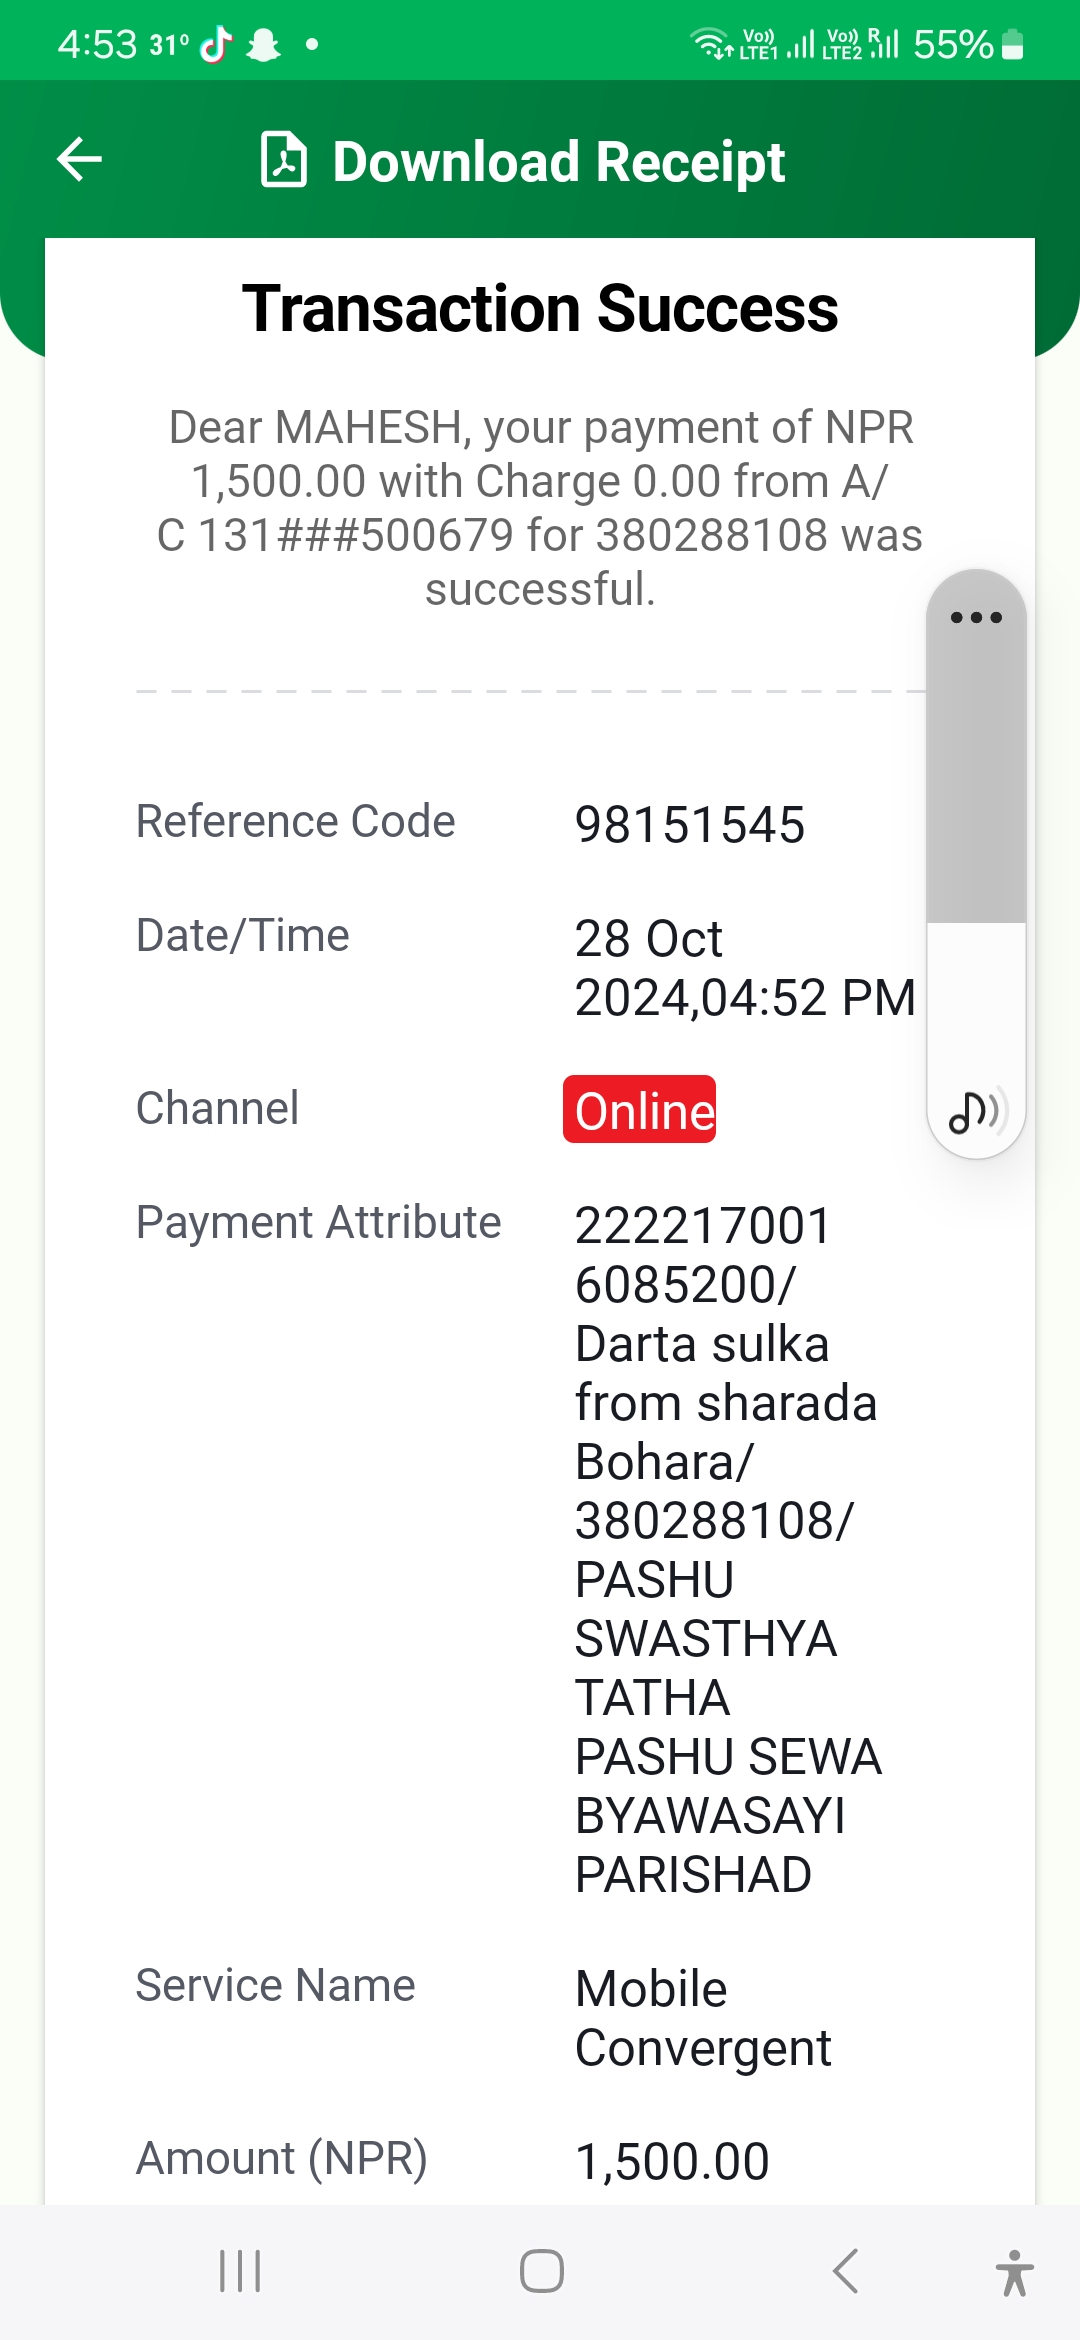Image resolution: width=1080 pixels, height=2340 pixels.
Task: Tap three-dot menu on floating panel
Action: (x=976, y=617)
